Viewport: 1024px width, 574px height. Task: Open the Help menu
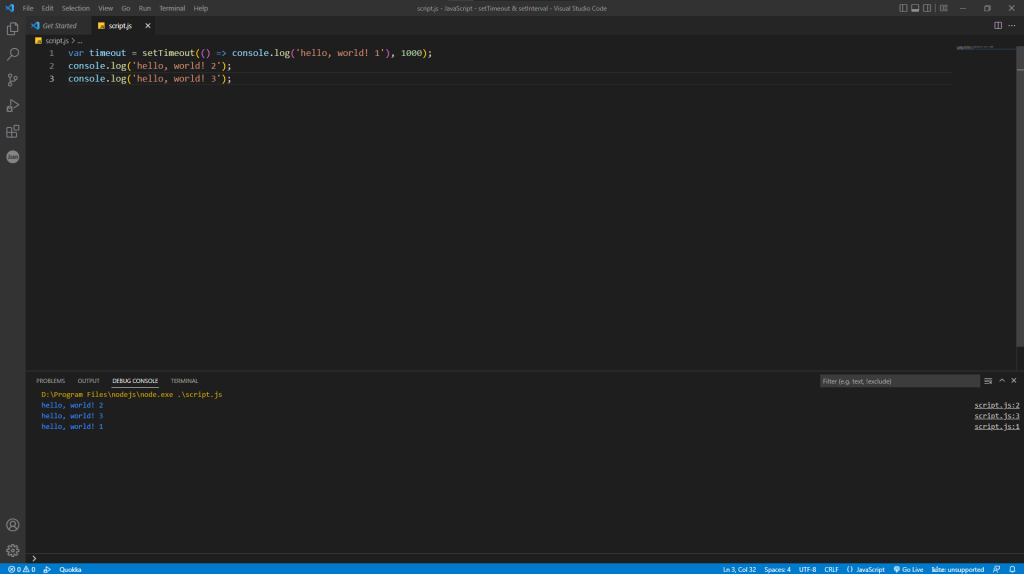[x=200, y=8]
